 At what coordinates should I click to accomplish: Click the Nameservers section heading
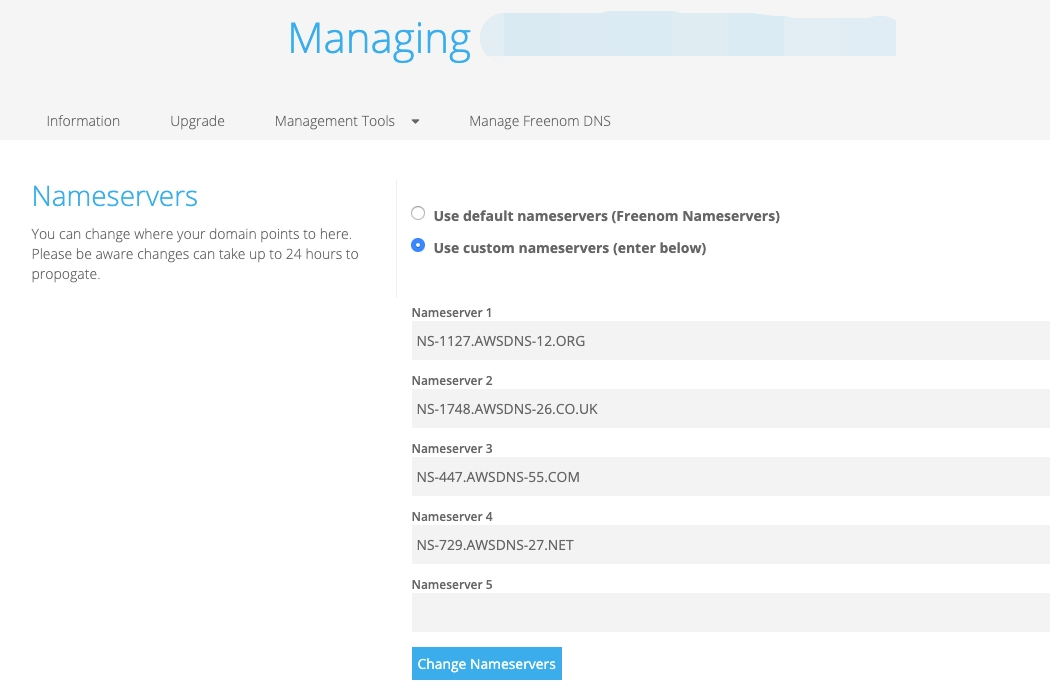pyautogui.click(x=115, y=196)
